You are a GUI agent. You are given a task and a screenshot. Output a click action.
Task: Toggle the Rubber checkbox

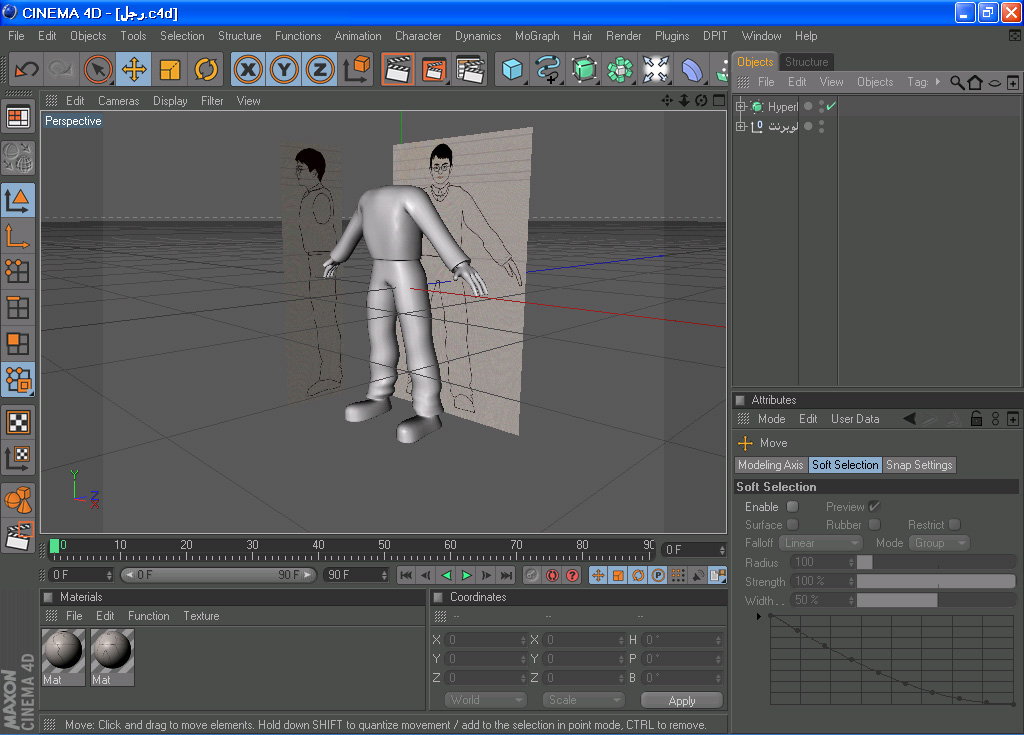tap(874, 525)
